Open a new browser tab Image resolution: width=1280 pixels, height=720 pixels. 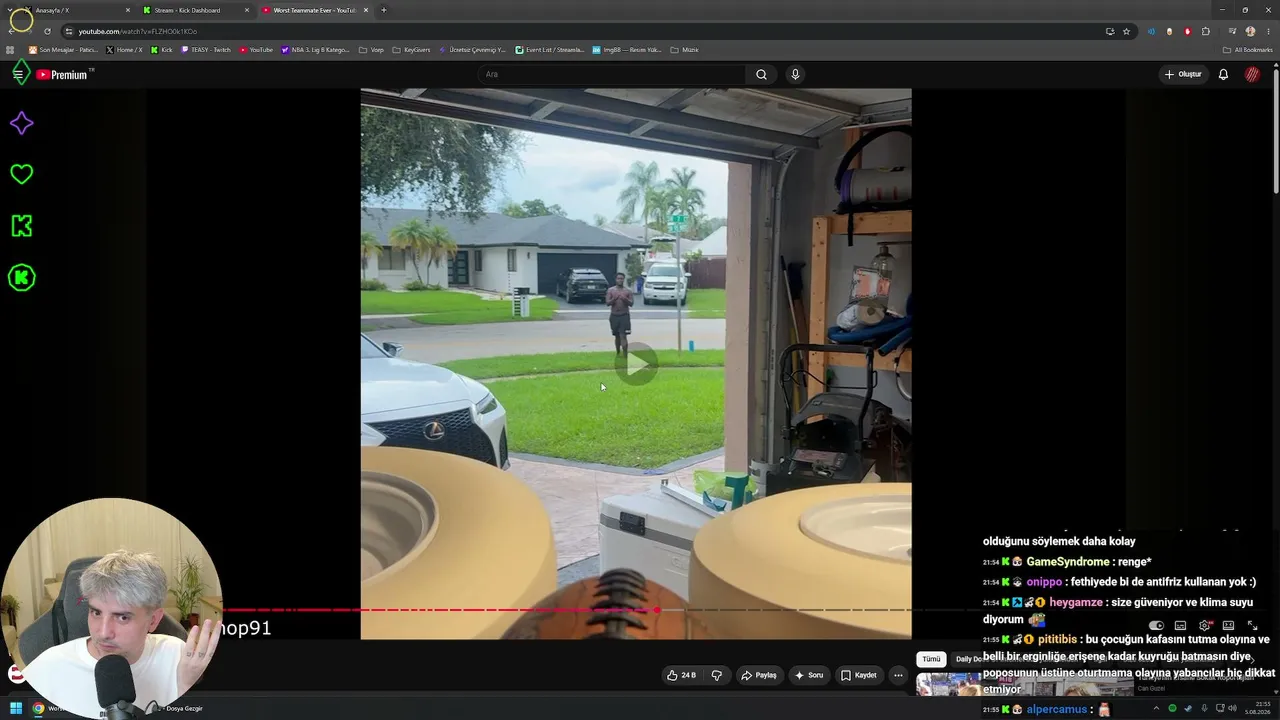(384, 10)
